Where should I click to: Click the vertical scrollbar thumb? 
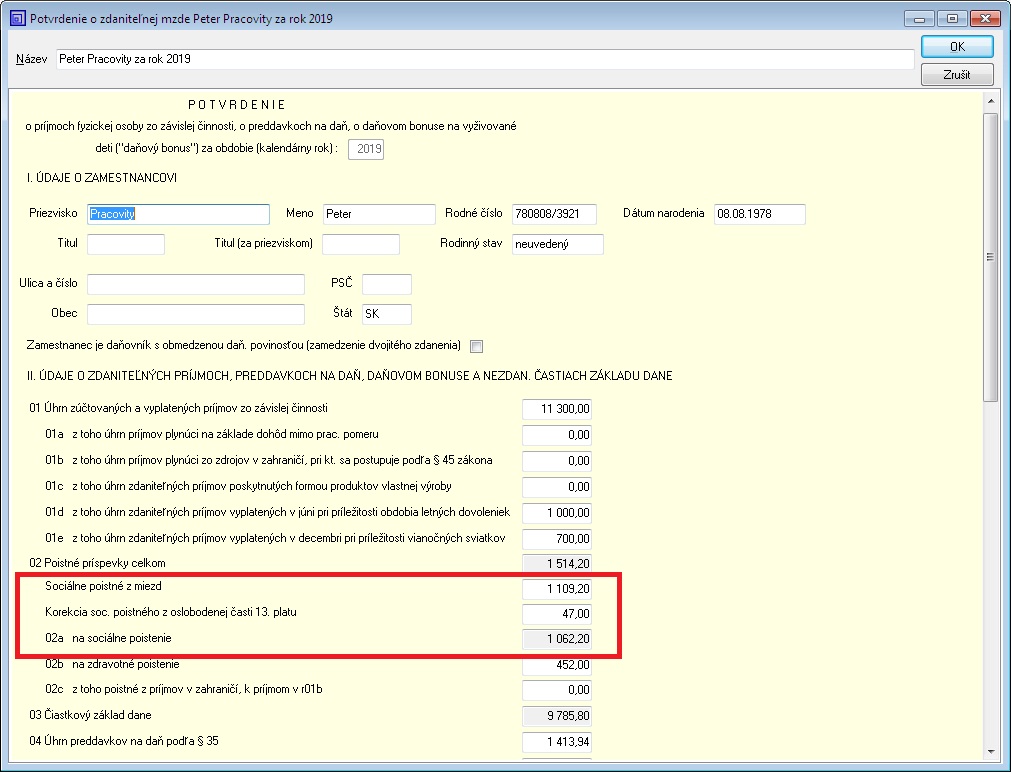(x=990, y=257)
